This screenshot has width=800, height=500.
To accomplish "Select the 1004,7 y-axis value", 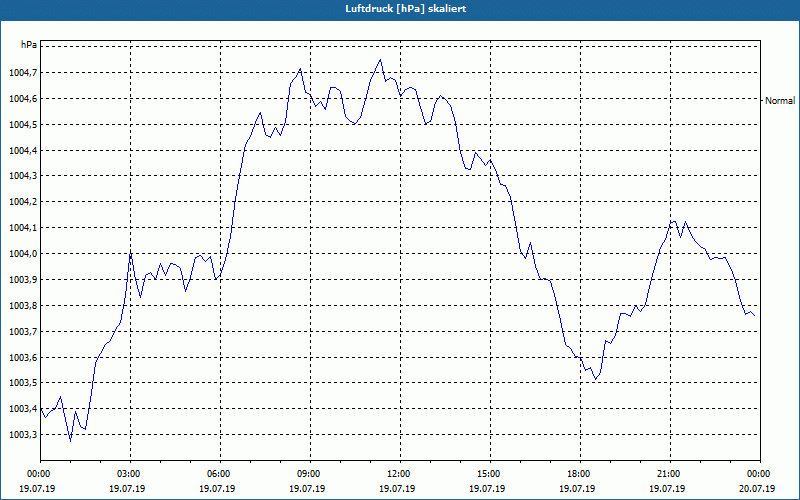I will pos(23,73).
